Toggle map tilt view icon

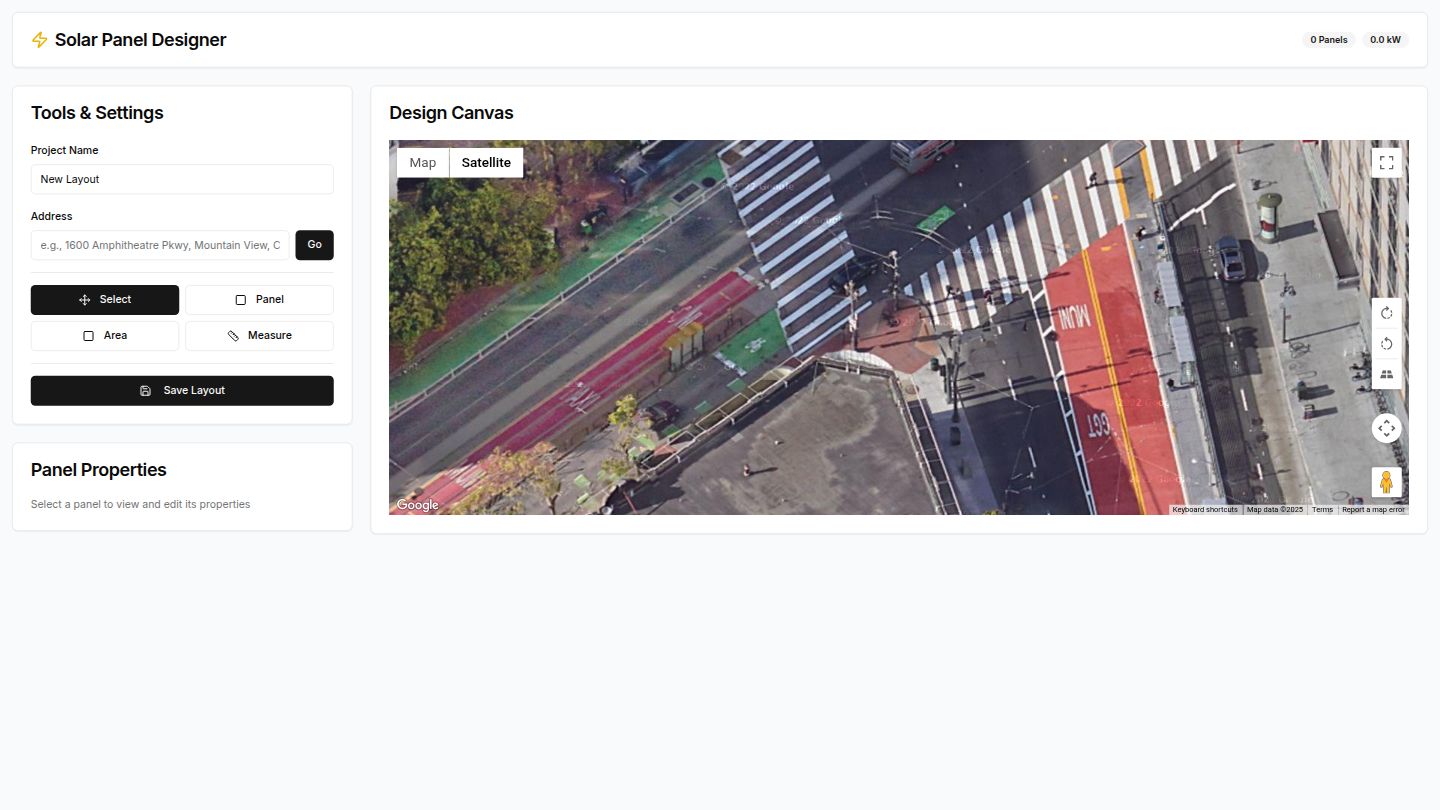(x=1386, y=375)
